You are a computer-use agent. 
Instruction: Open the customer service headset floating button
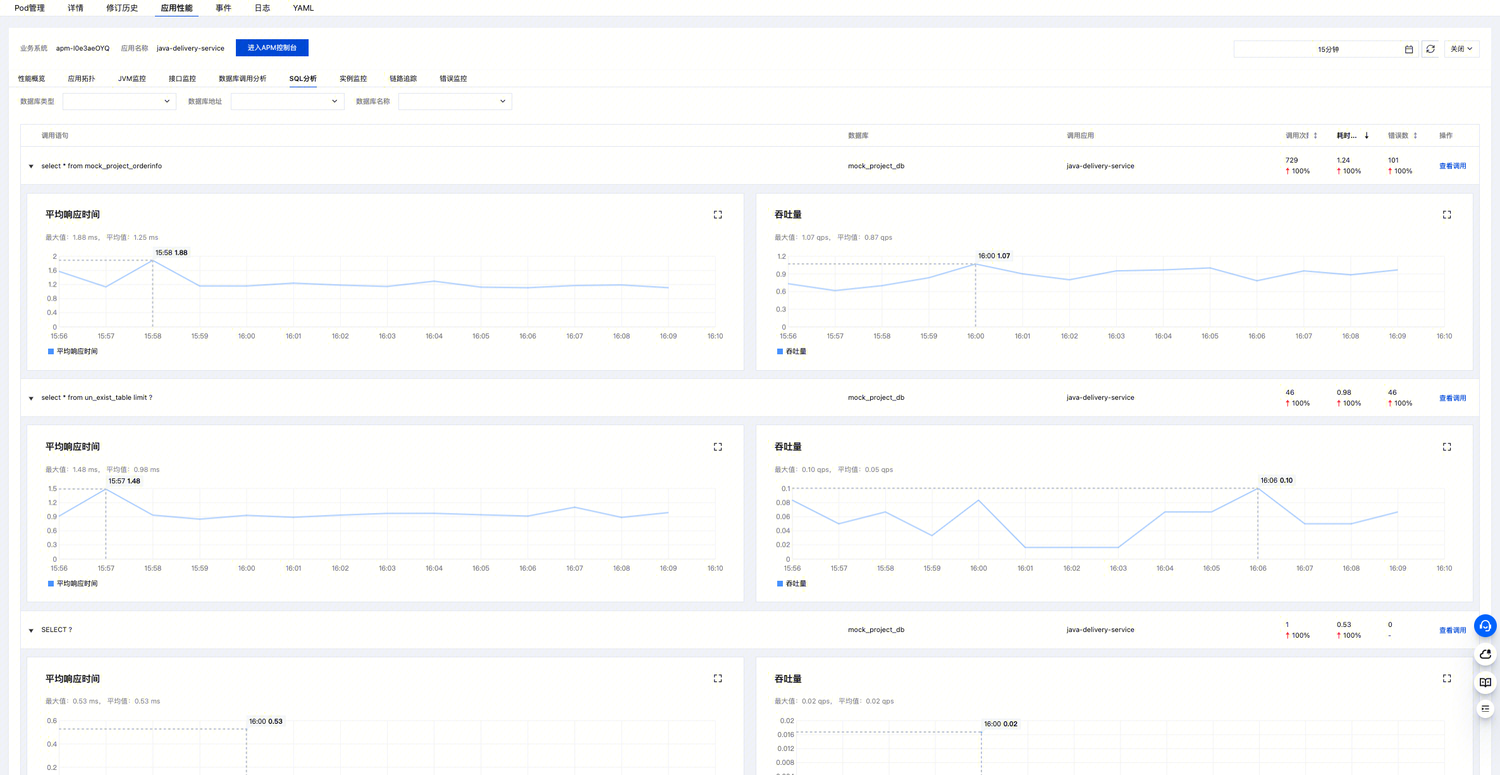pos(1485,626)
